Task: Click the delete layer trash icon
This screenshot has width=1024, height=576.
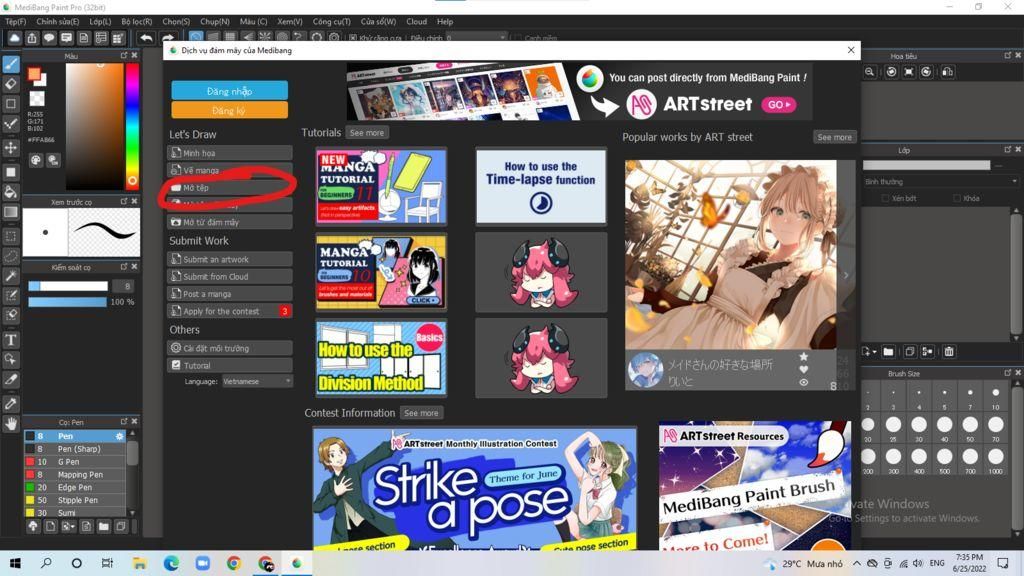Action: point(949,351)
